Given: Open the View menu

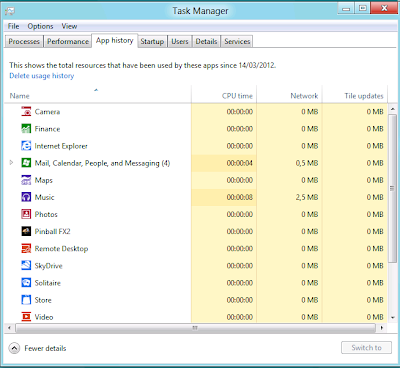Looking at the screenshot, I should pyautogui.click(x=69, y=26).
